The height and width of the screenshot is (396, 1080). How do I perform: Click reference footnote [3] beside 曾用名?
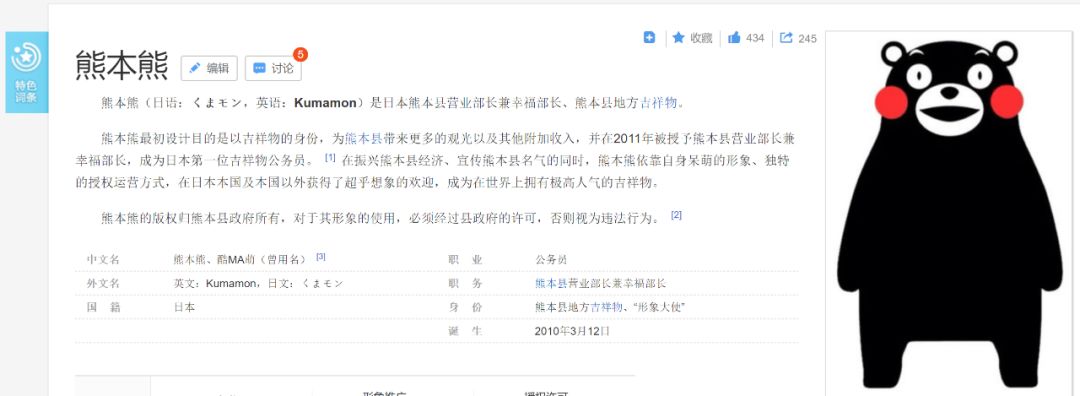click(x=321, y=256)
